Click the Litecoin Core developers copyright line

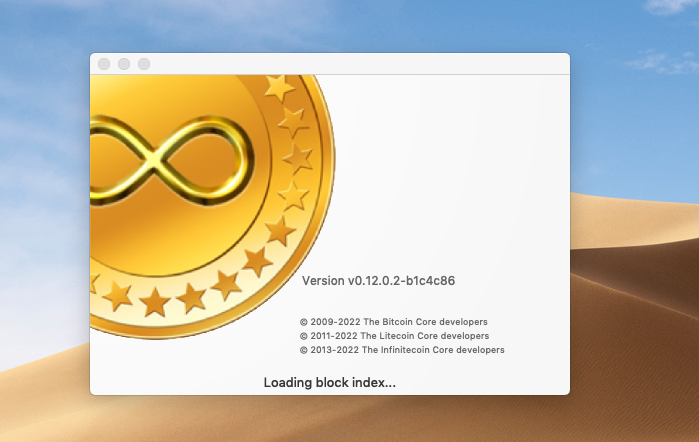coord(394,335)
